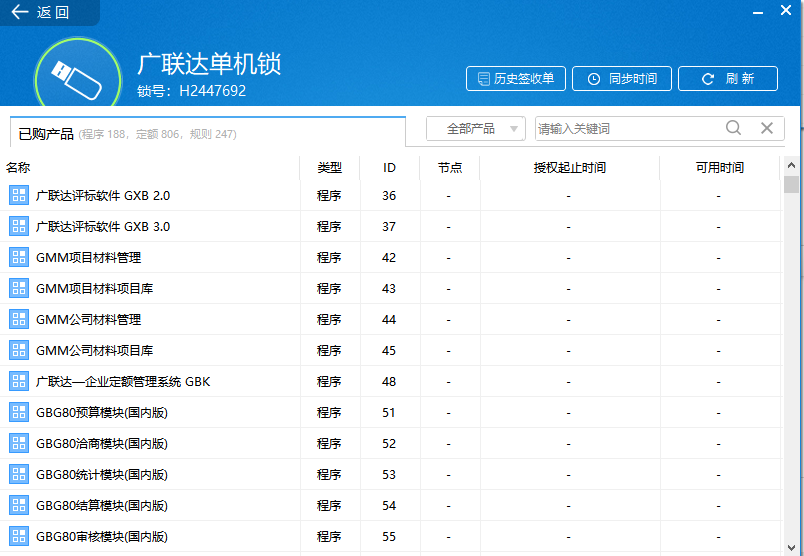
Task: Select row 广联达评标软件 GXB 2.0
Action: 391,195
